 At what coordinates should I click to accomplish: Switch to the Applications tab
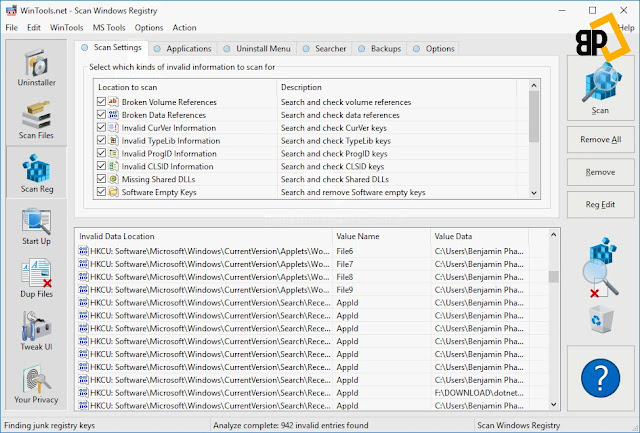(183, 49)
